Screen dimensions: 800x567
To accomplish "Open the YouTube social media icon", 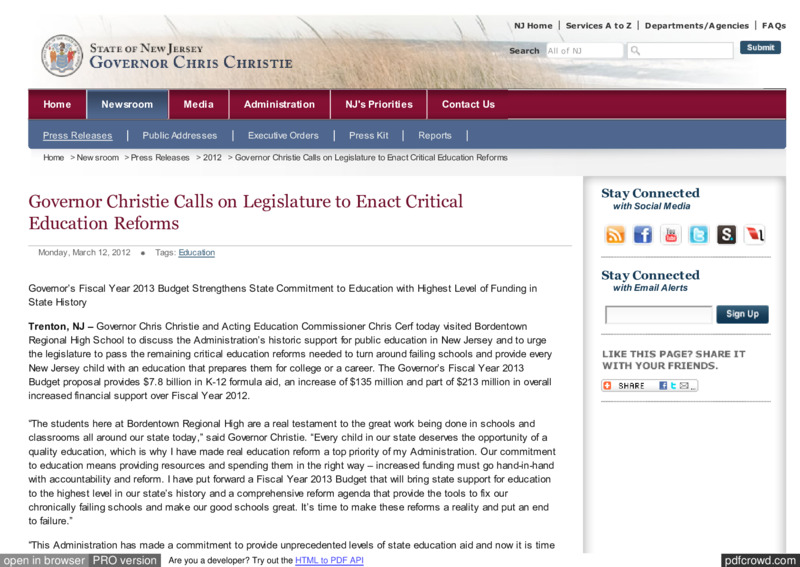I will coord(670,235).
